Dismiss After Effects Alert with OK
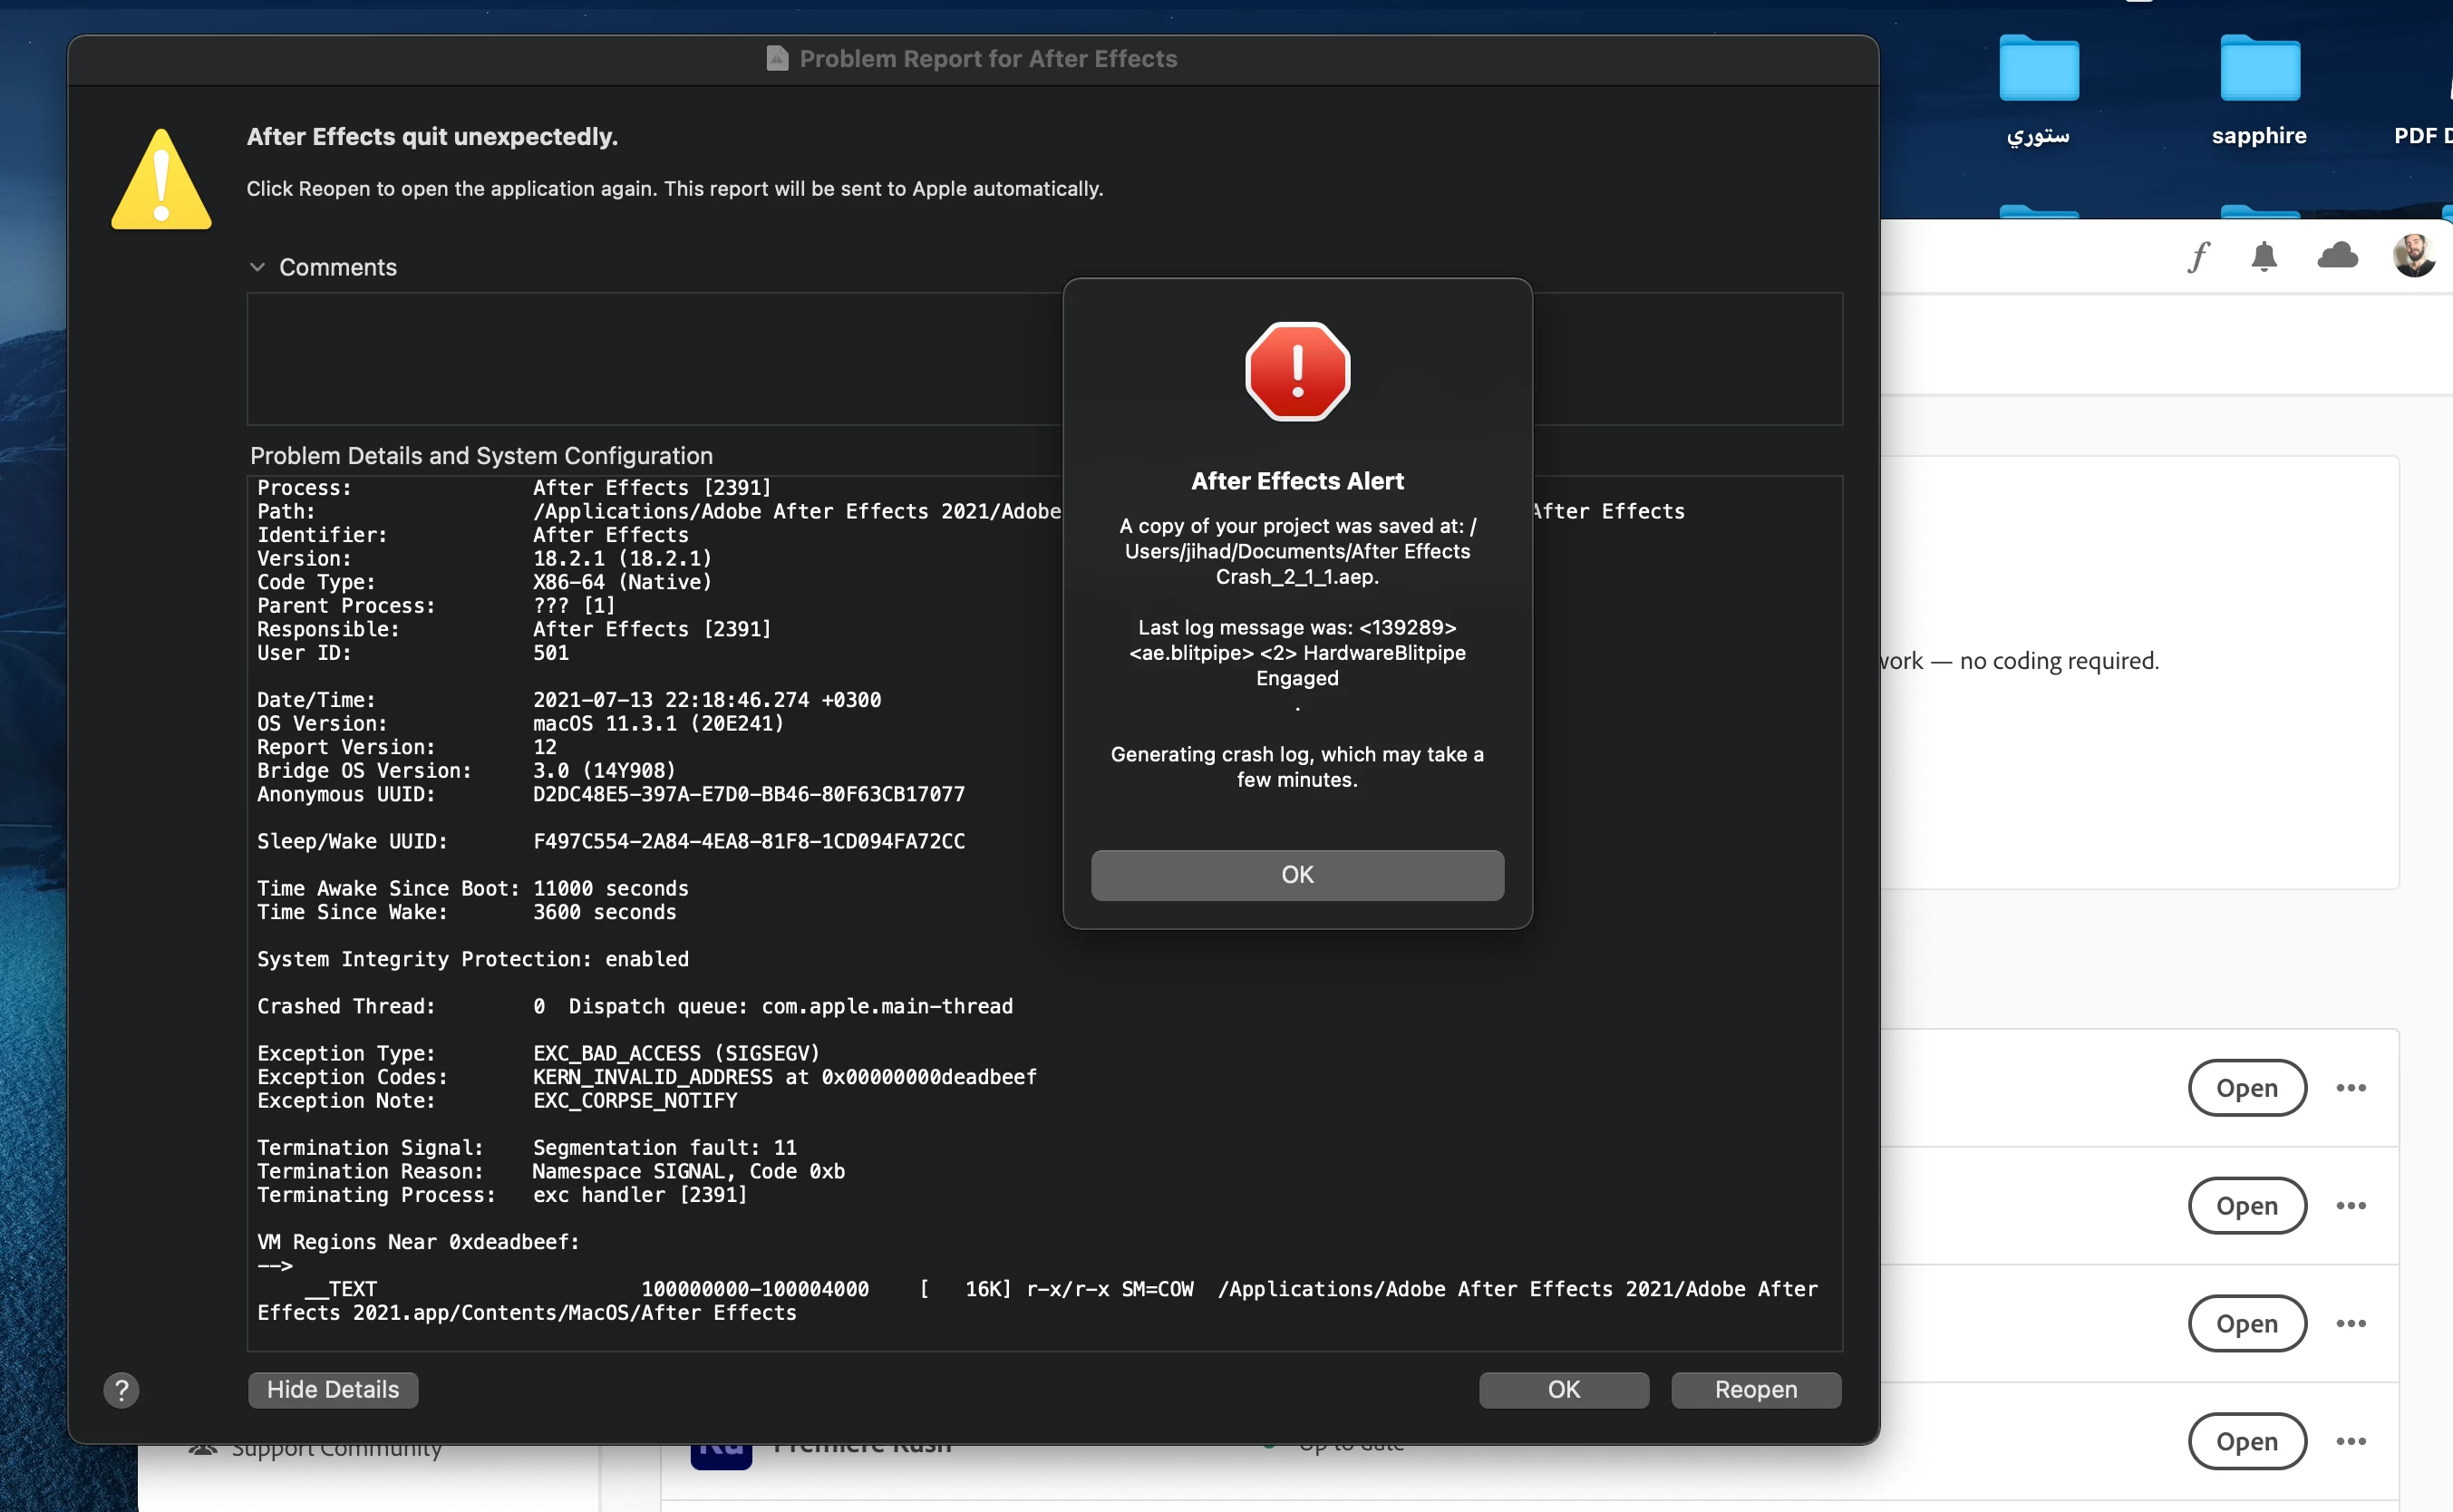 pos(1297,875)
